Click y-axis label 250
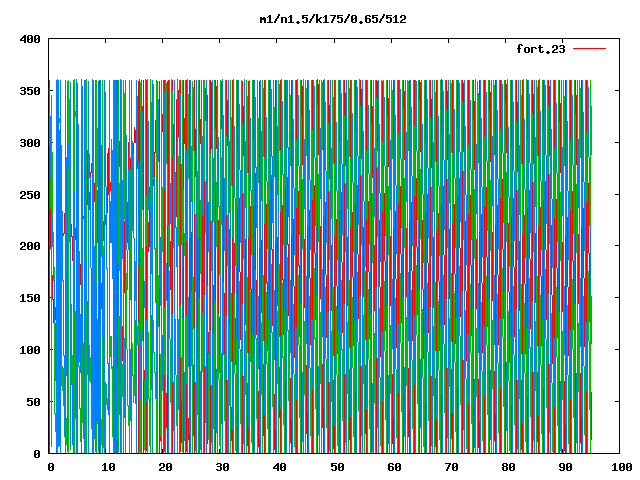640x480 pixels. 30,195
